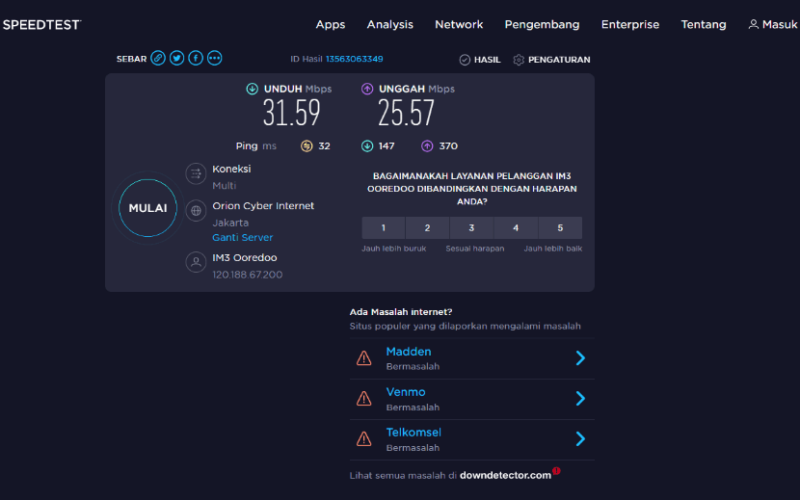Open the Apps menu
This screenshot has height=500, width=800.
pyautogui.click(x=330, y=24)
